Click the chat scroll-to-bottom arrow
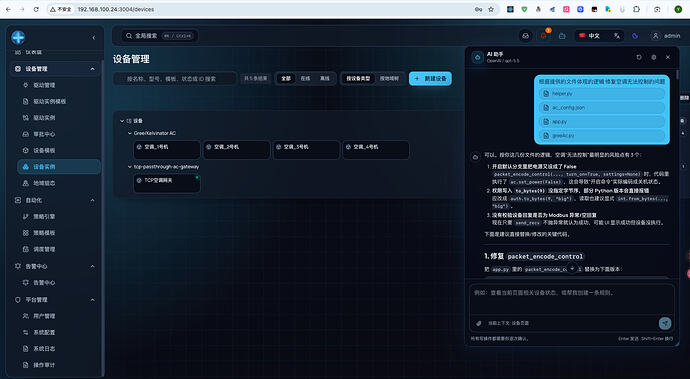Screen dimensions: 690x379 pyautogui.click(x=572, y=268)
